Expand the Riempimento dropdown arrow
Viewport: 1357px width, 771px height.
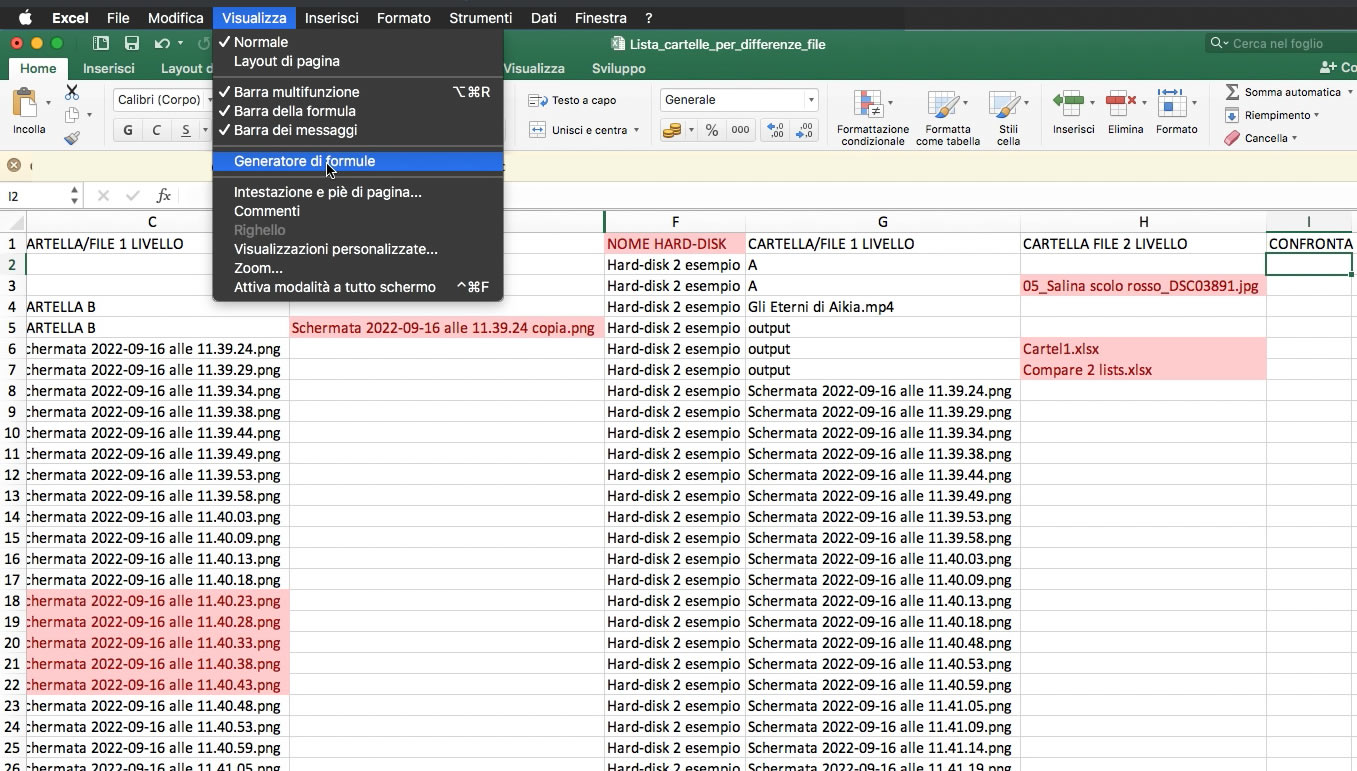coord(1317,115)
